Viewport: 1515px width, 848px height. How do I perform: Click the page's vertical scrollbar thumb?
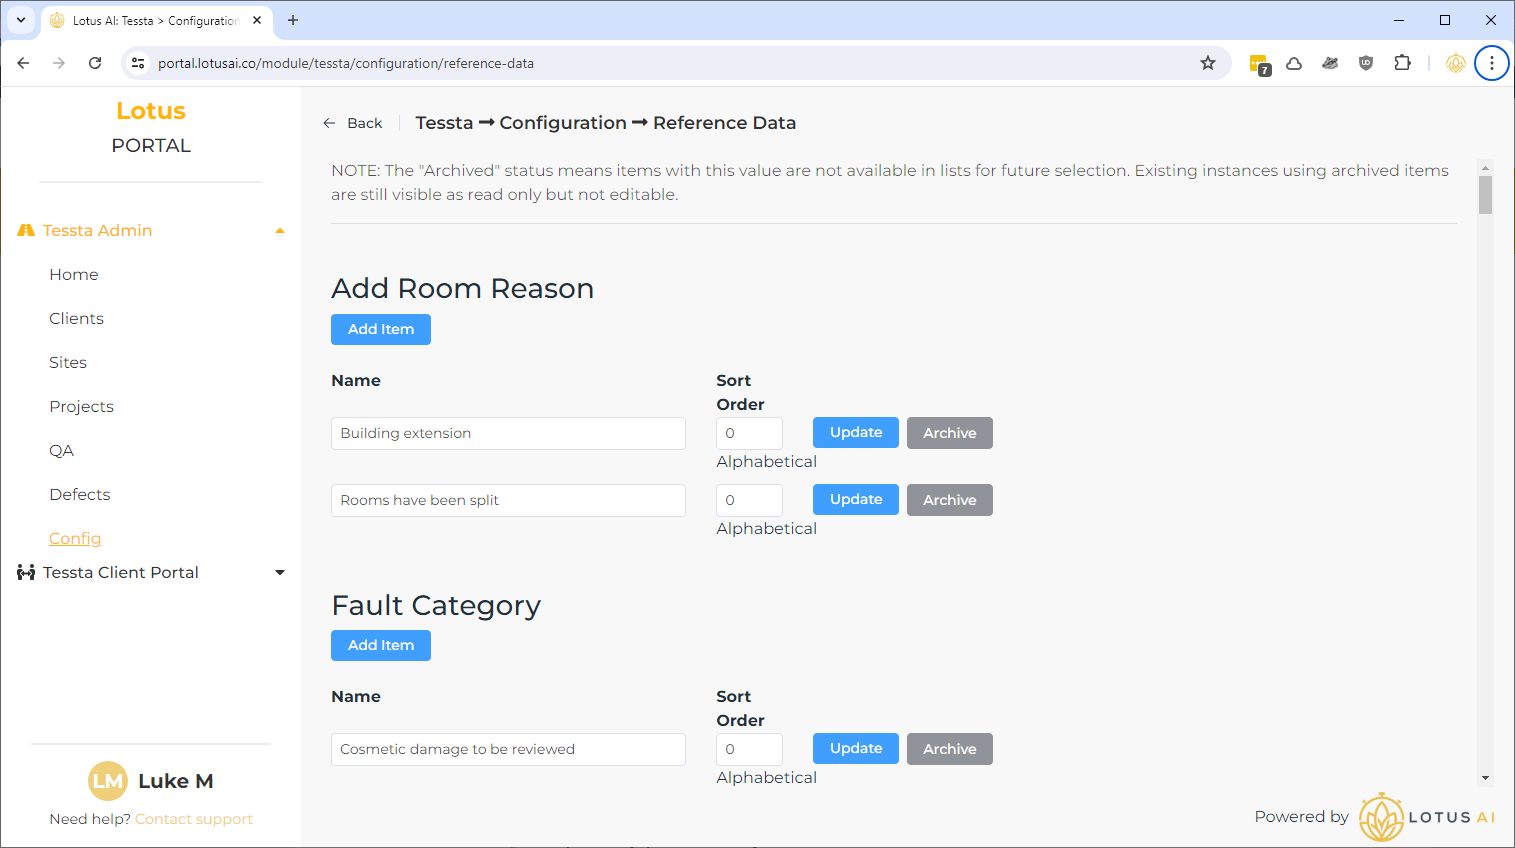click(x=1485, y=194)
